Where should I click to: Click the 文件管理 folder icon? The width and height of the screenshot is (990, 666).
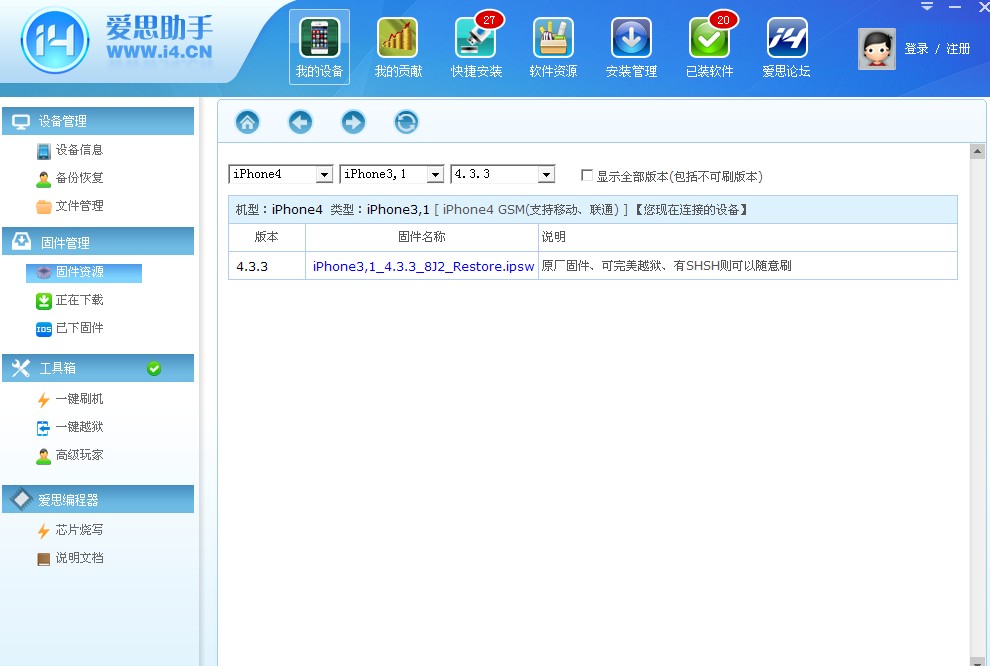click(x=44, y=207)
